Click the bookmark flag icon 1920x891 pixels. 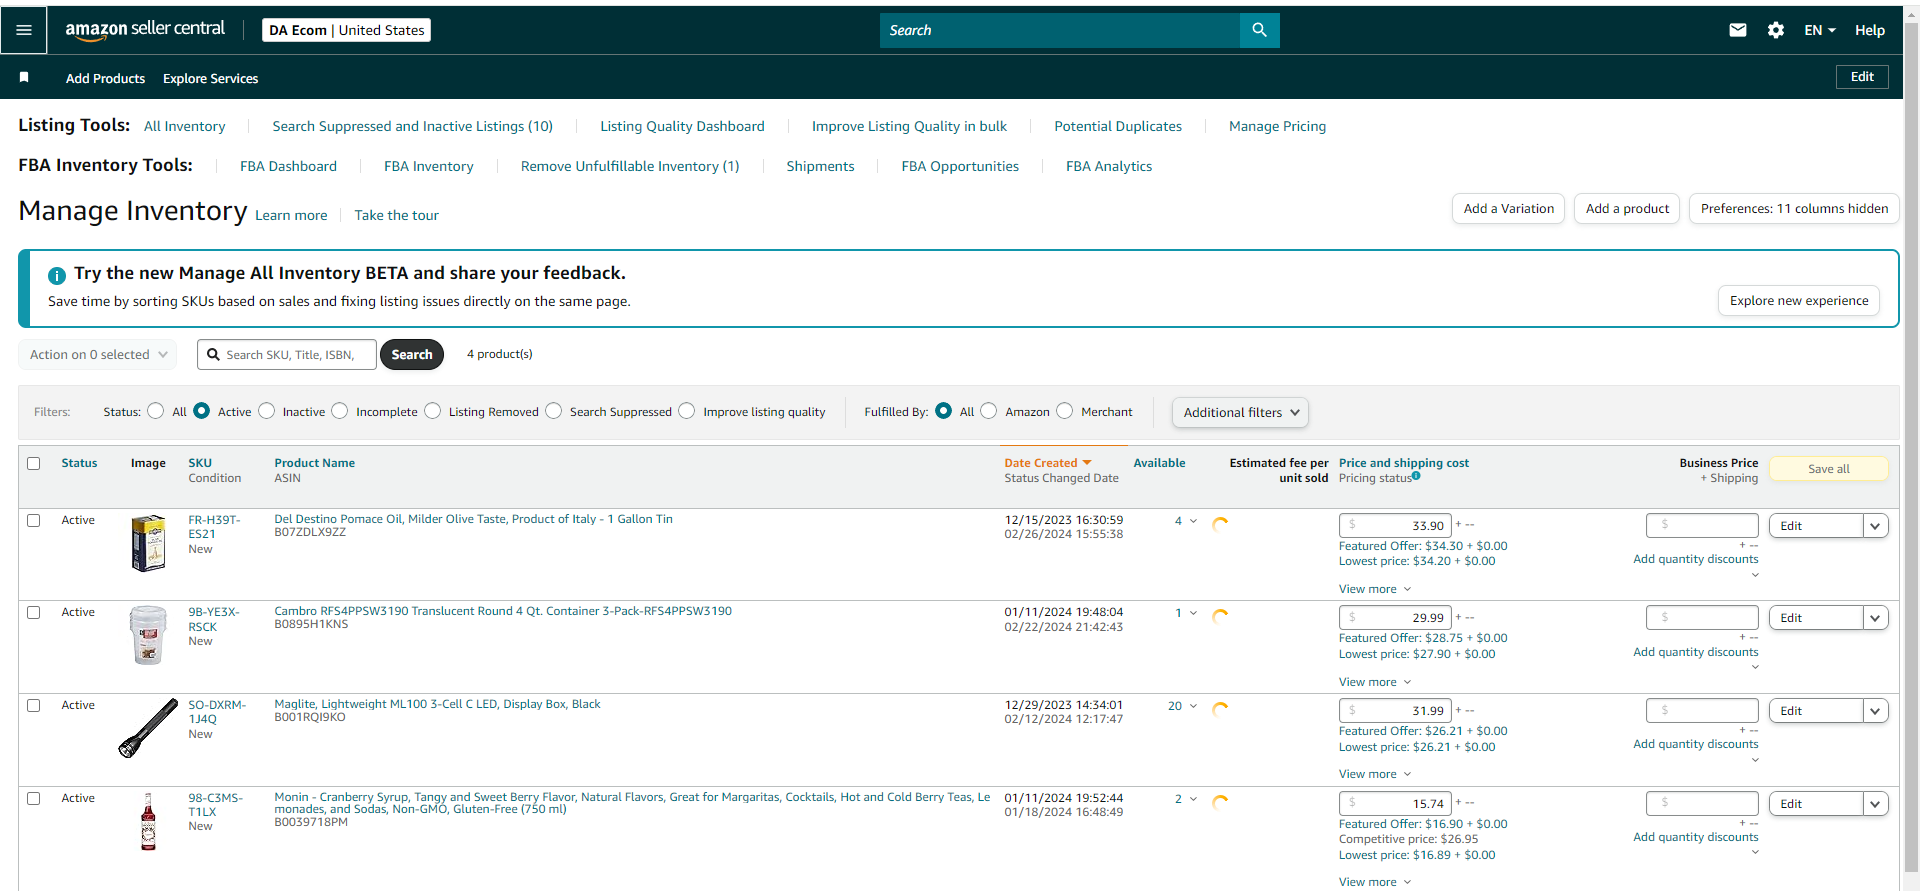coord(24,78)
